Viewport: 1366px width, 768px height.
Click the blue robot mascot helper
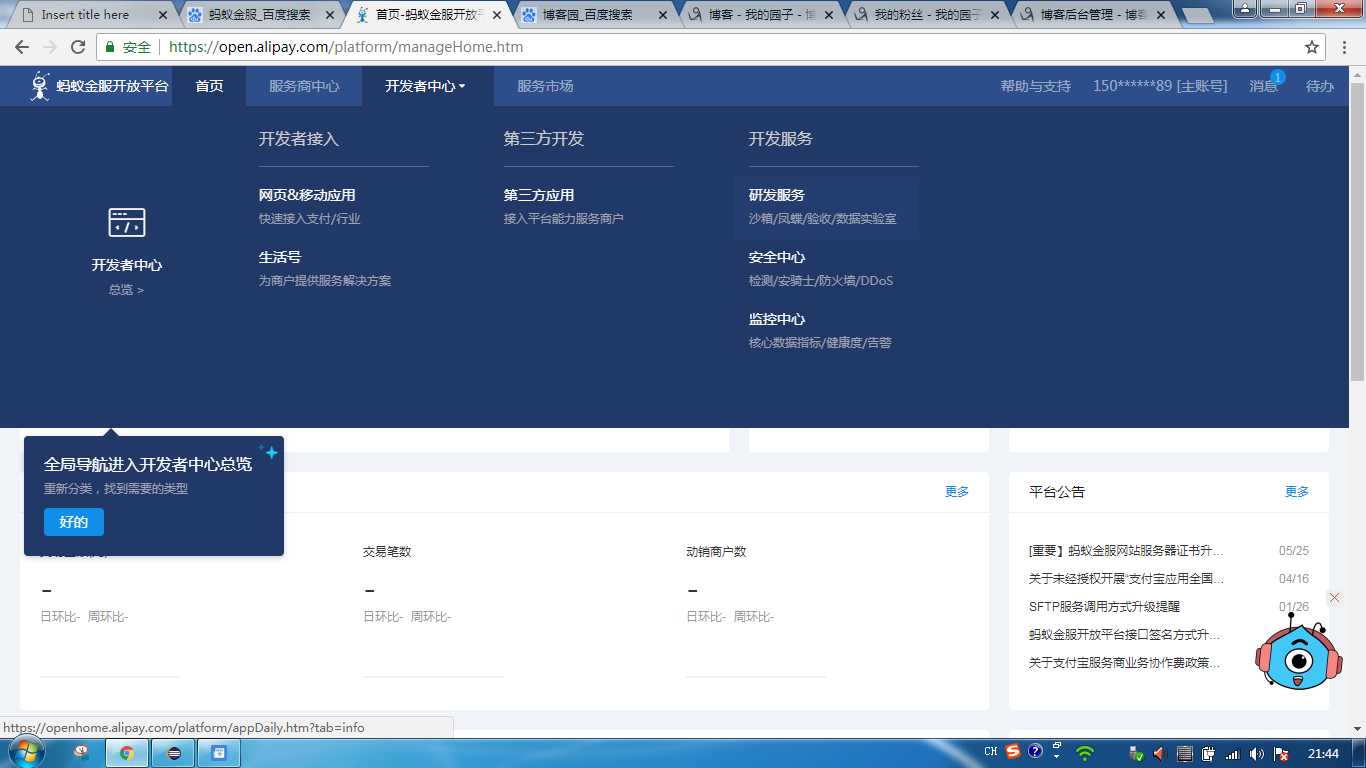click(x=1297, y=653)
